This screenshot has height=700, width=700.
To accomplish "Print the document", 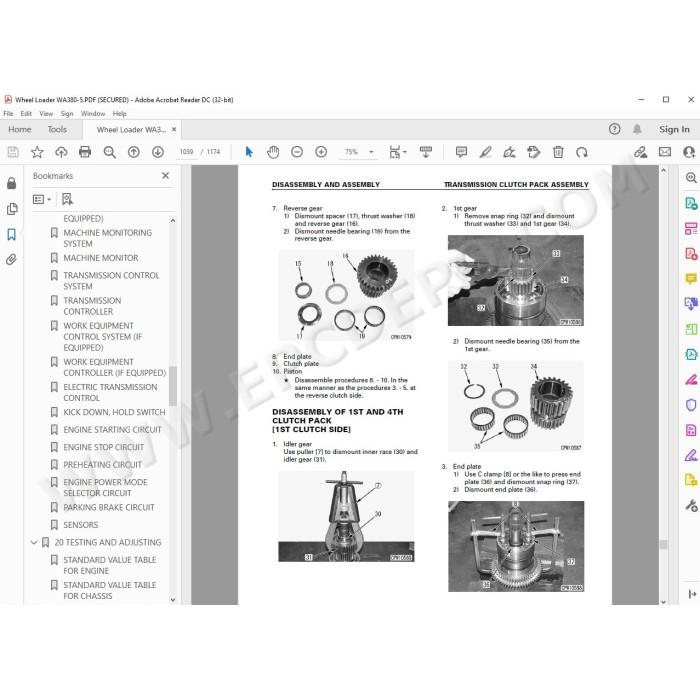I will pos(85,152).
